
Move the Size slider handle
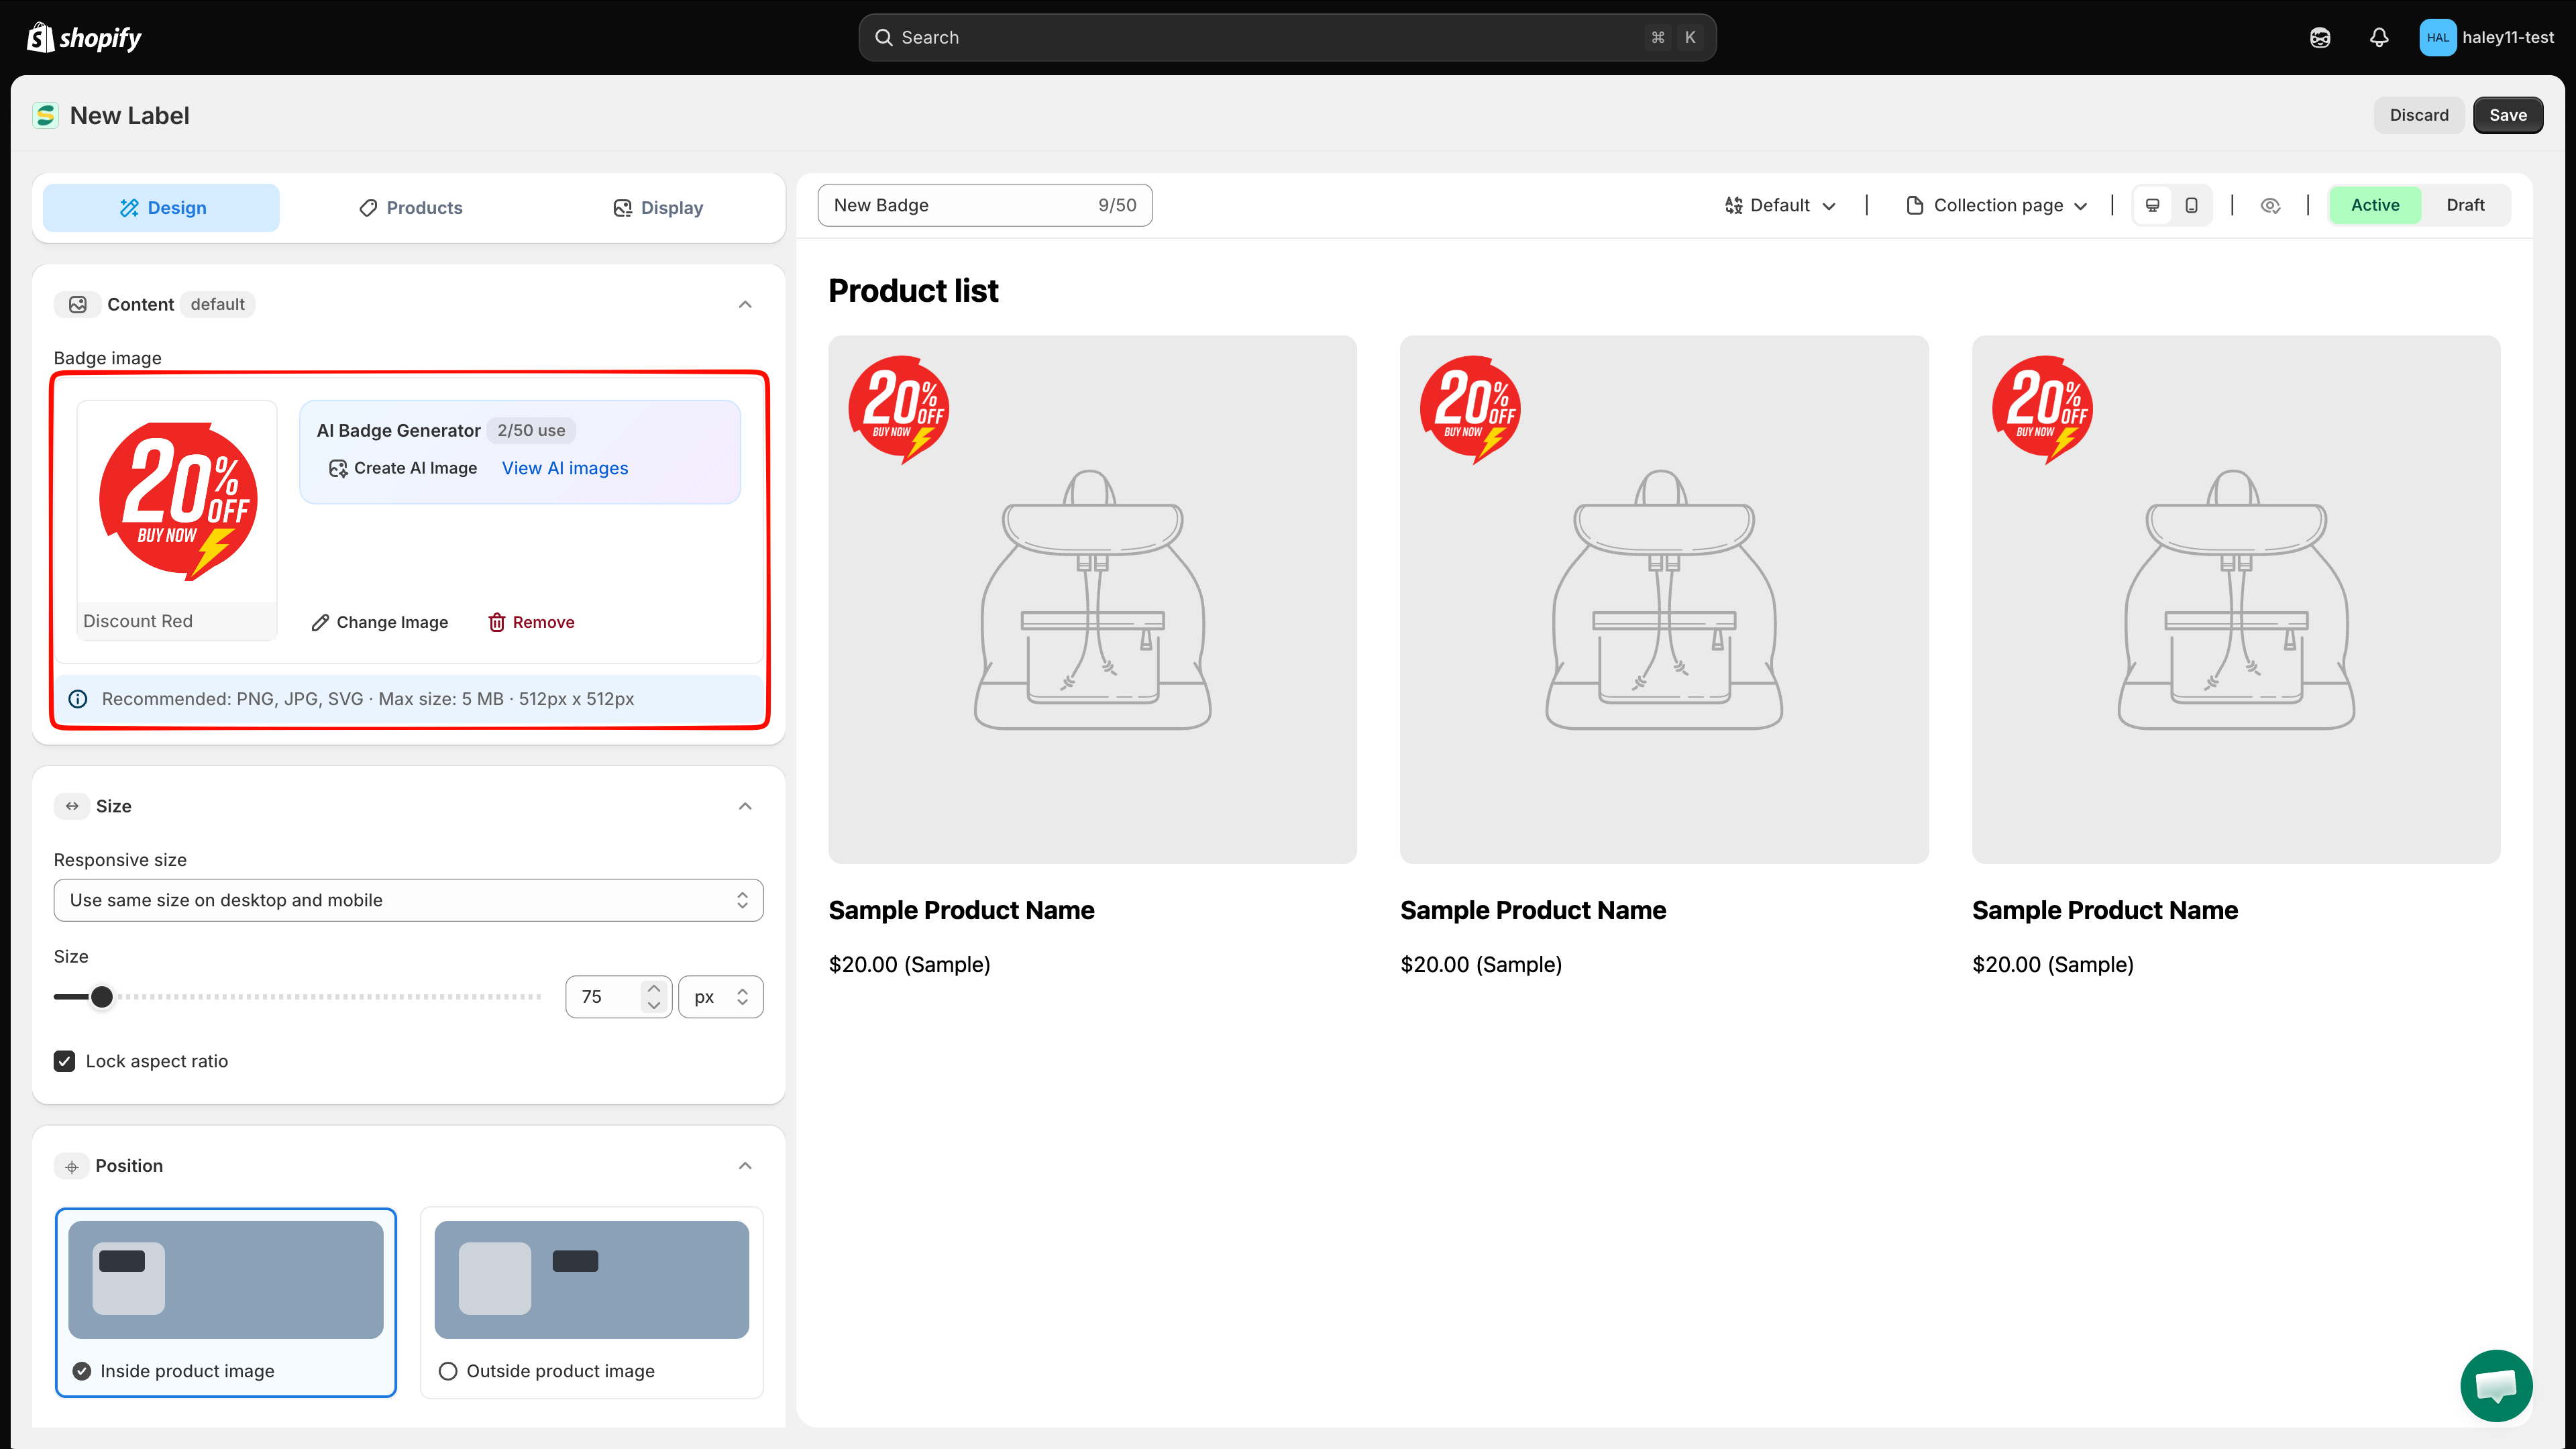point(102,997)
